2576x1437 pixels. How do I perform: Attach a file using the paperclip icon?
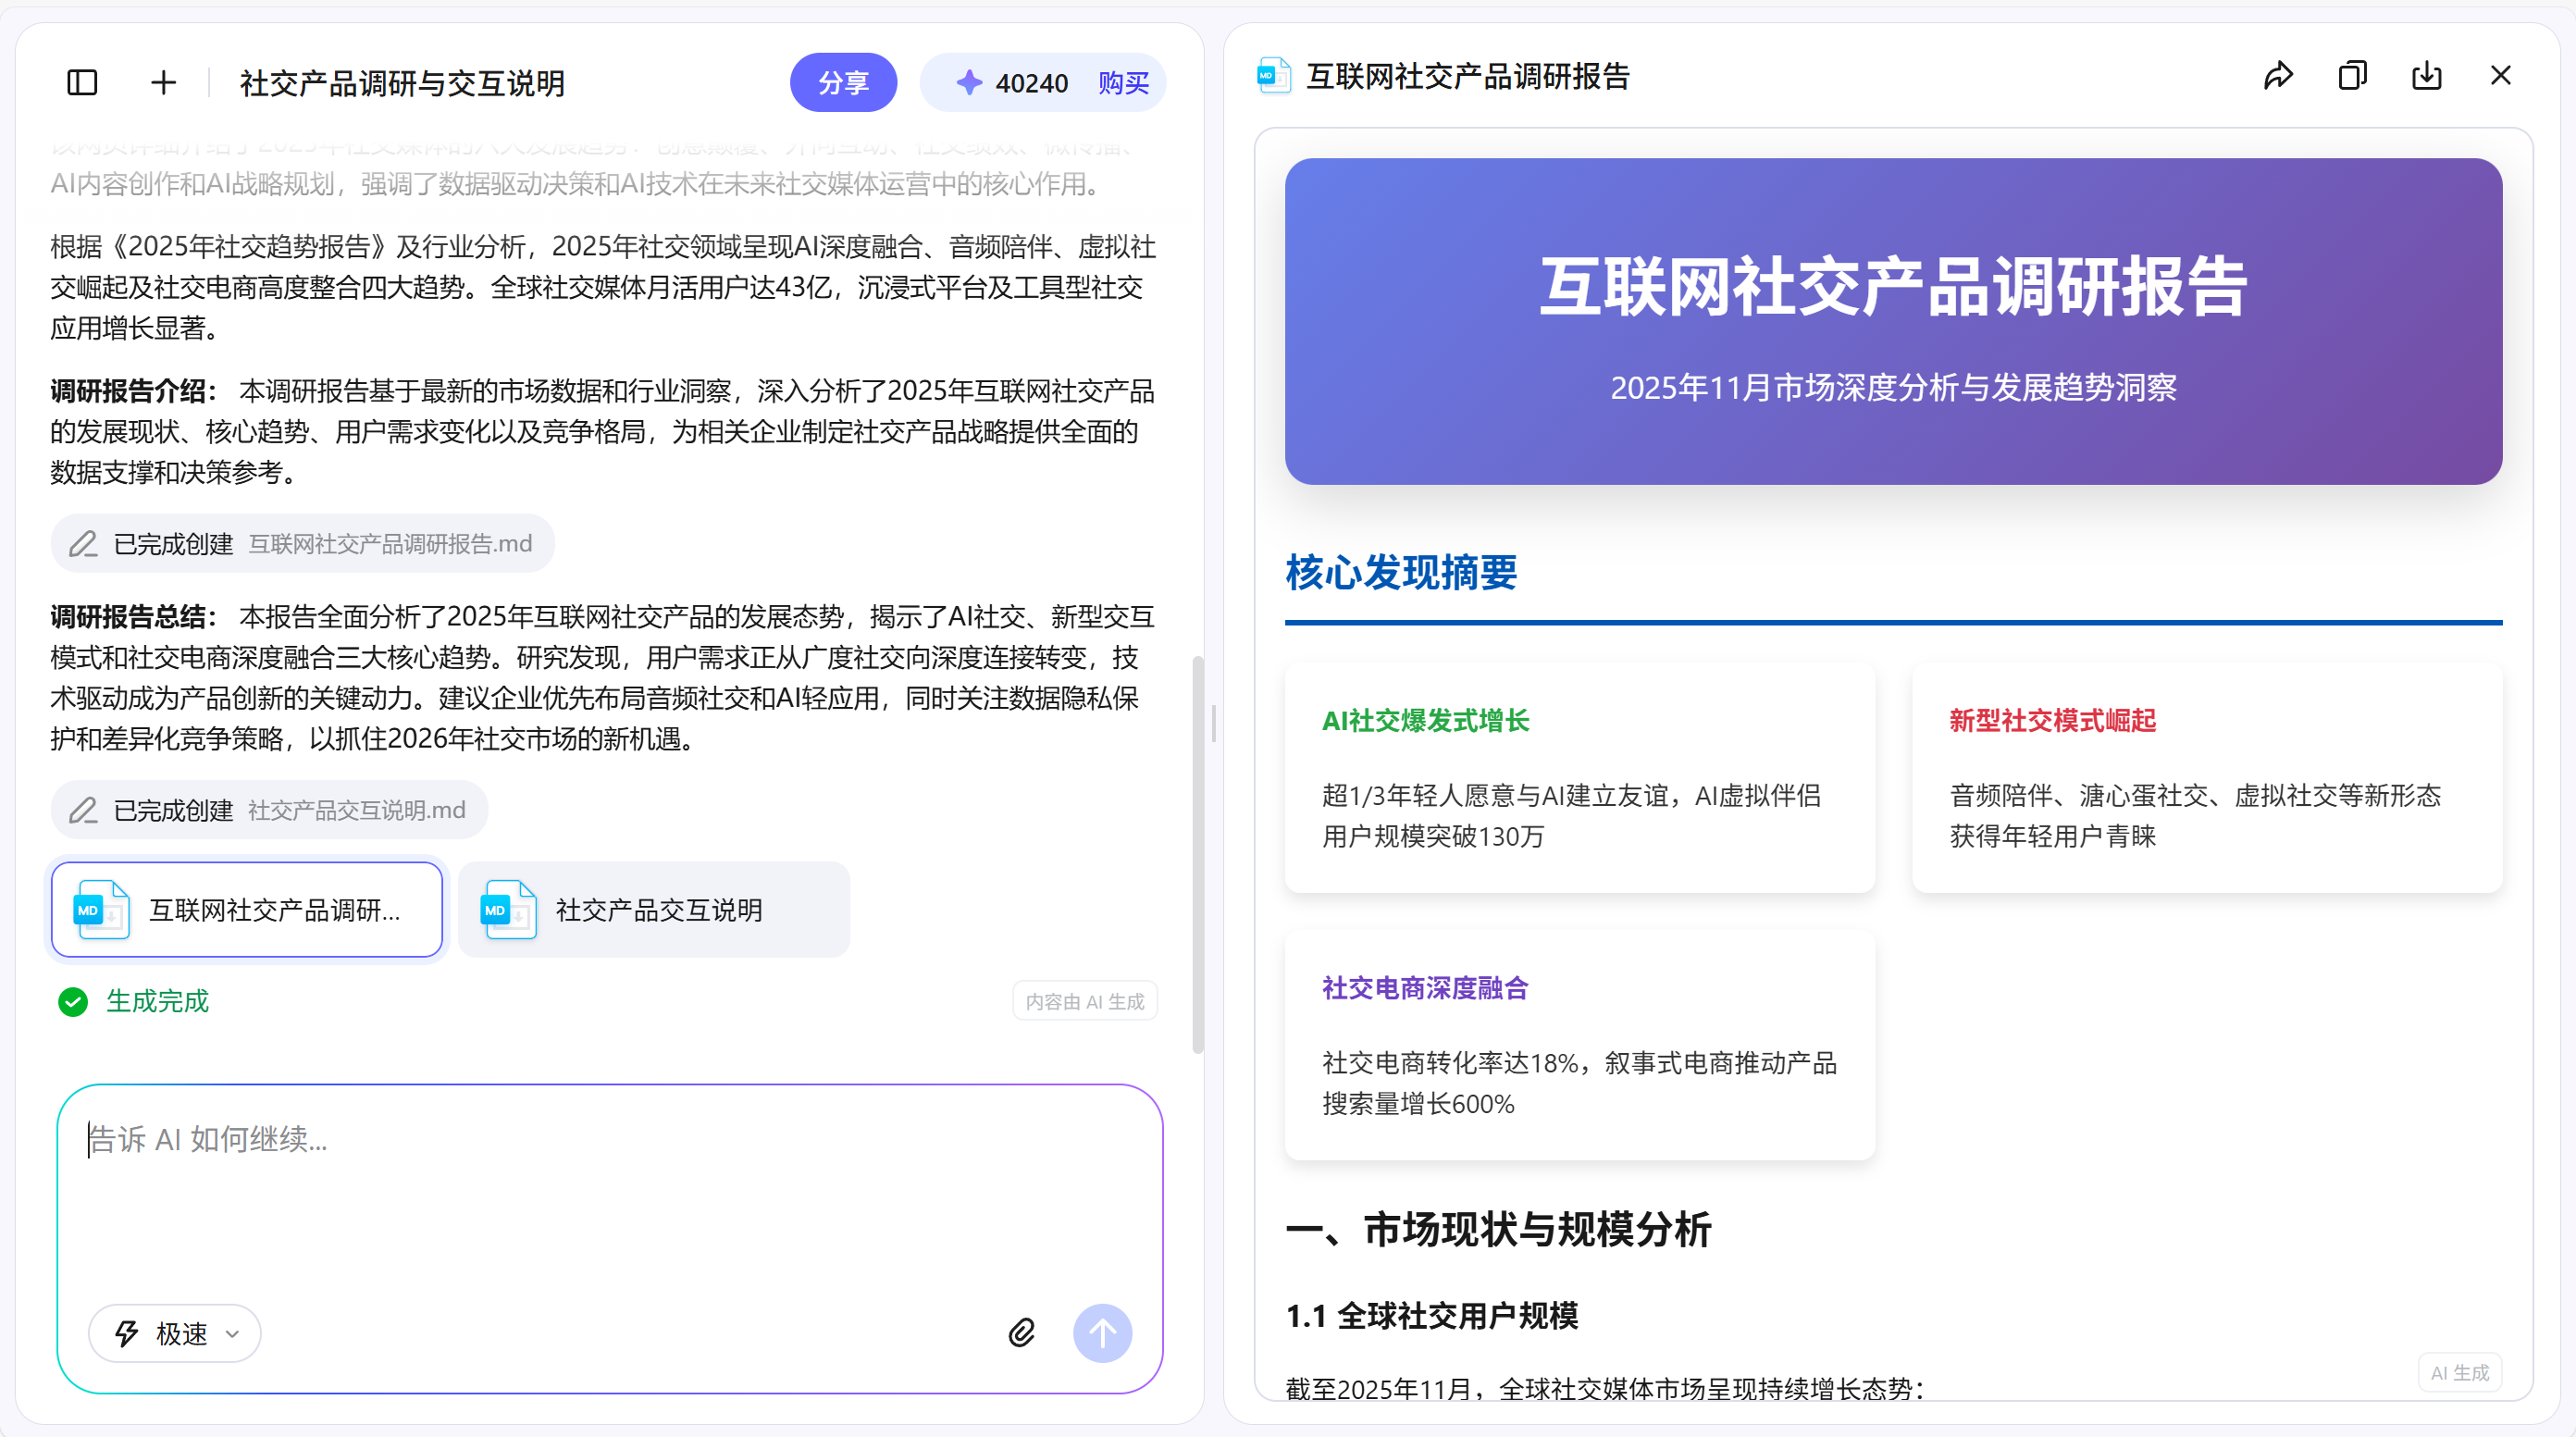(1021, 1333)
